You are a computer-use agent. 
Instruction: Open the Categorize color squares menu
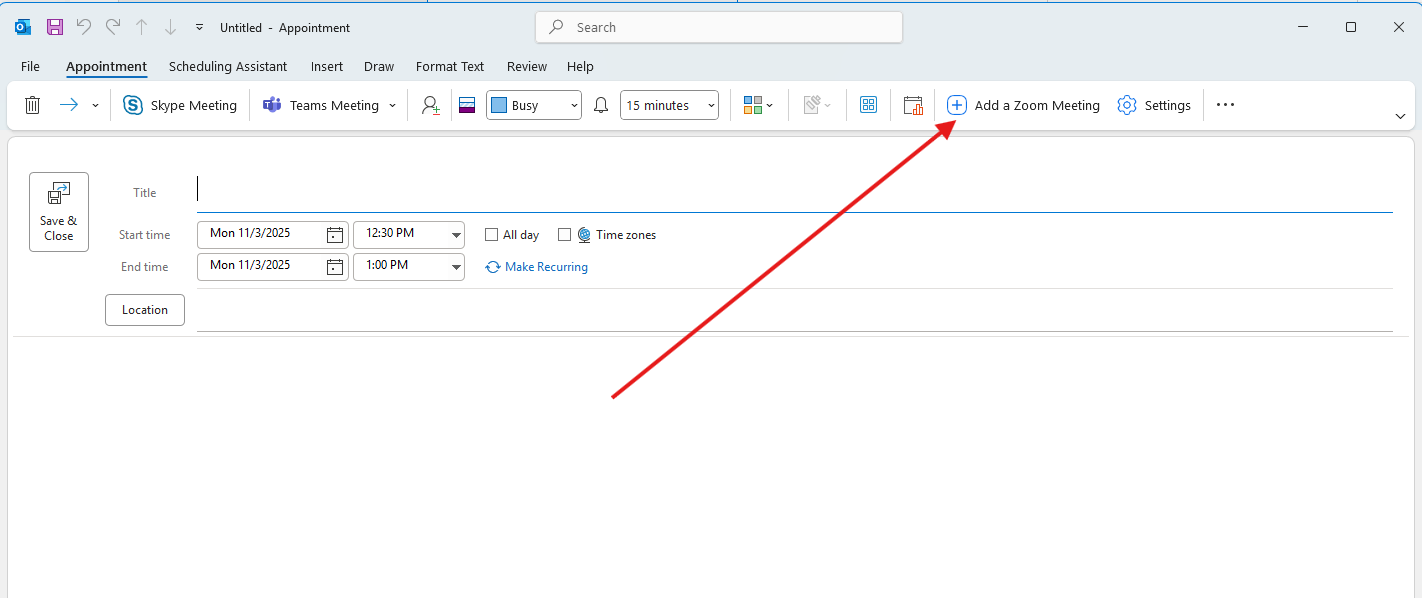coord(759,105)
